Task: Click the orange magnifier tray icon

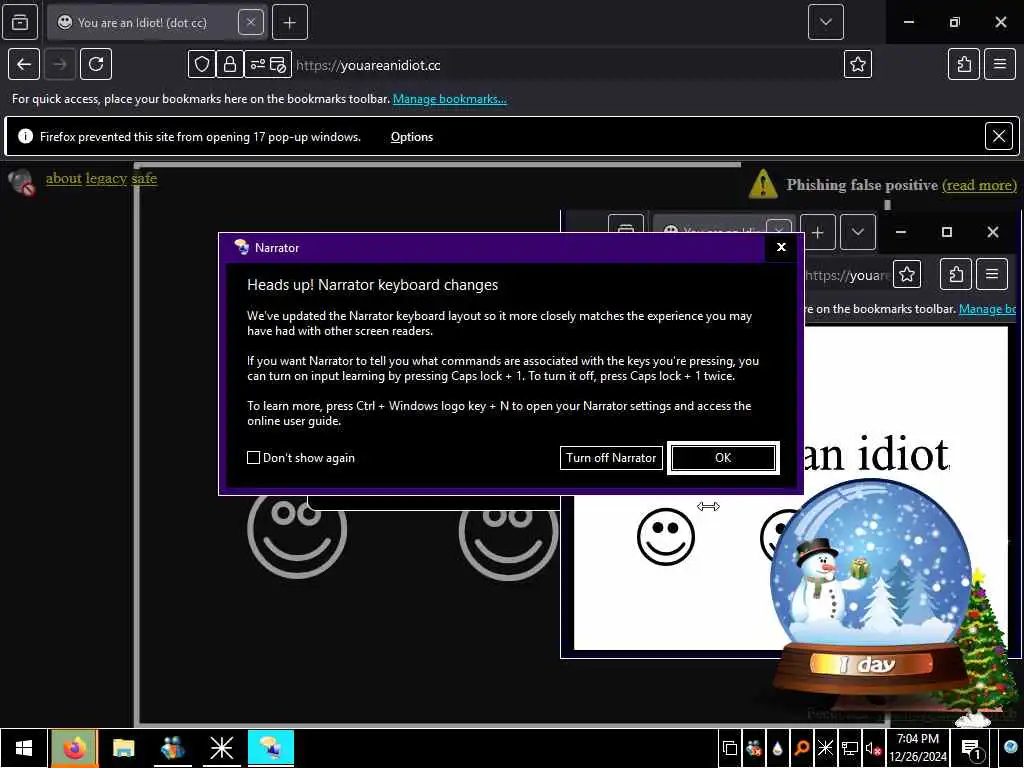Action: [801, 748]
